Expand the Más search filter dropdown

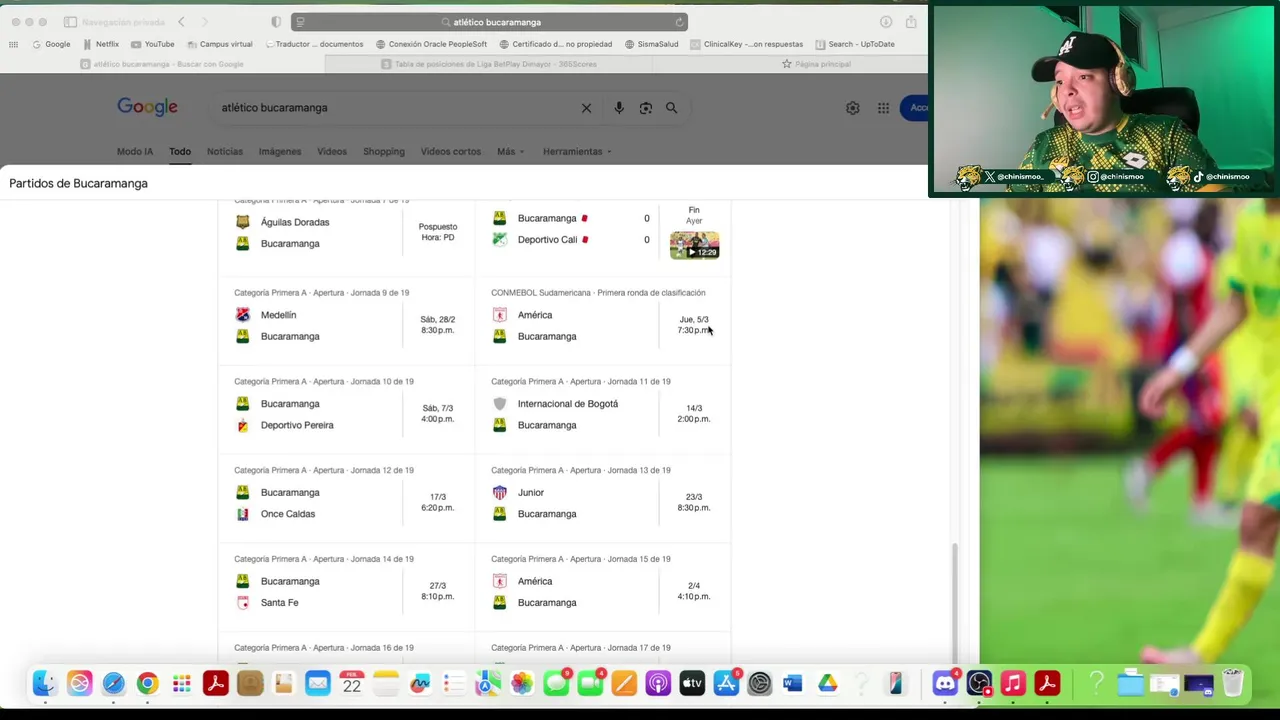click(x=510, y=152)
